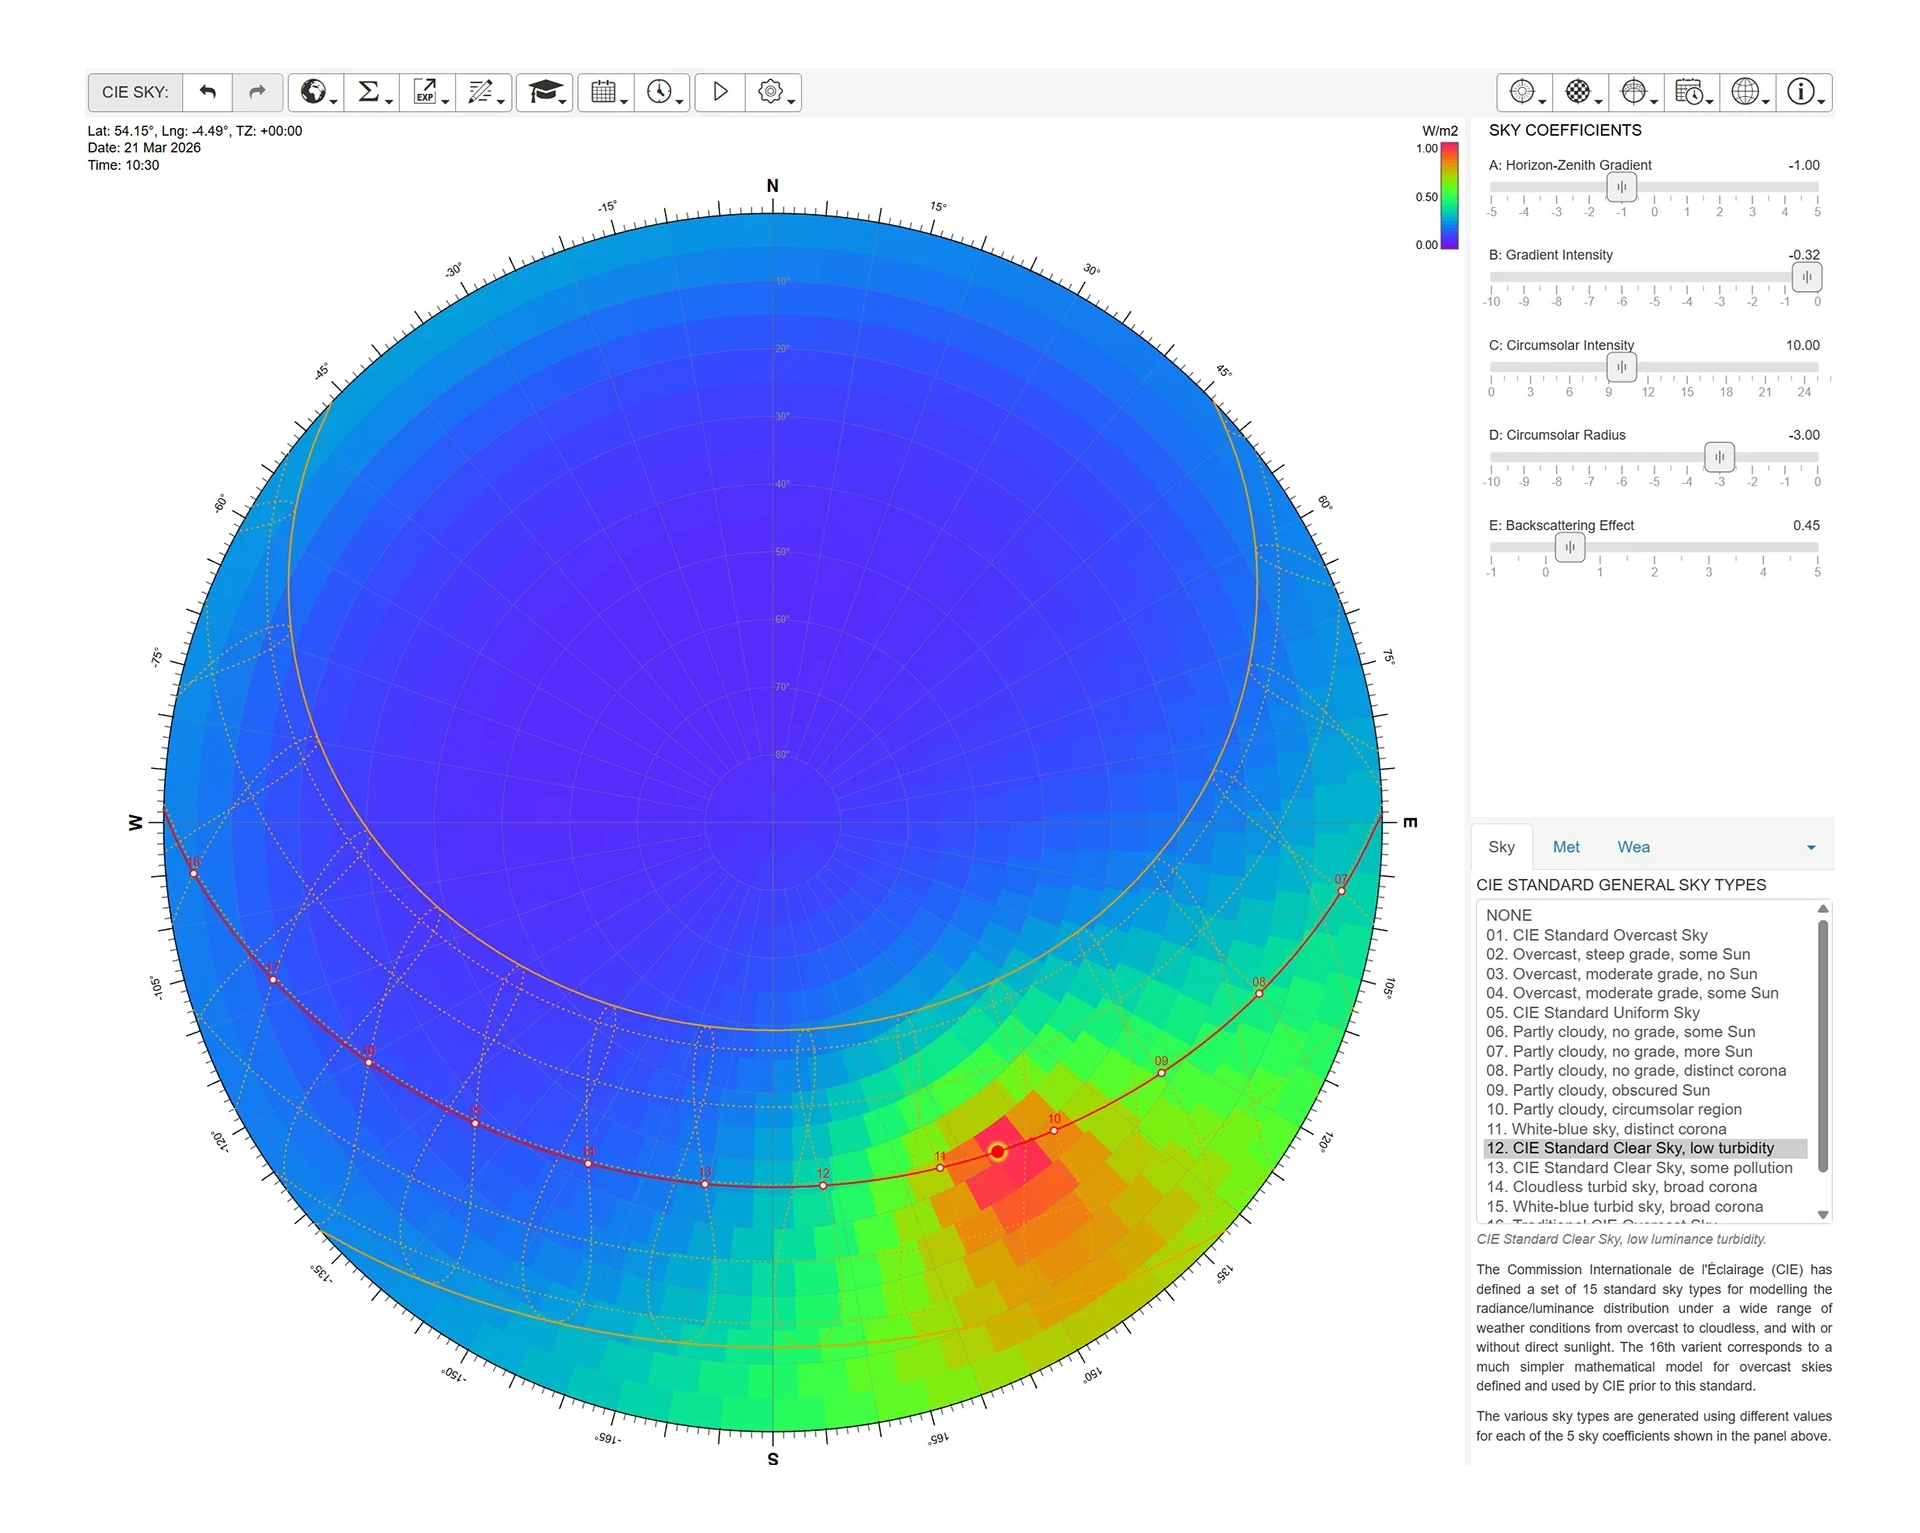Select 09. Partly cloudy, obscured Sun
This screenshot has width=1920, height=1533.
pyautogui.click(x=1646, y=1090)
